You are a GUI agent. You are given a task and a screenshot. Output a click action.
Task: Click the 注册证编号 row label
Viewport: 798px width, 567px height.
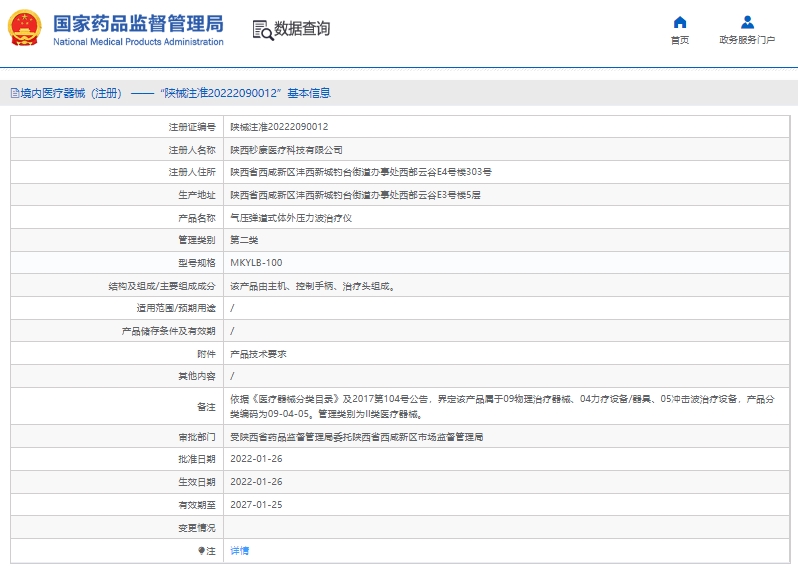[x=192, y=127]
